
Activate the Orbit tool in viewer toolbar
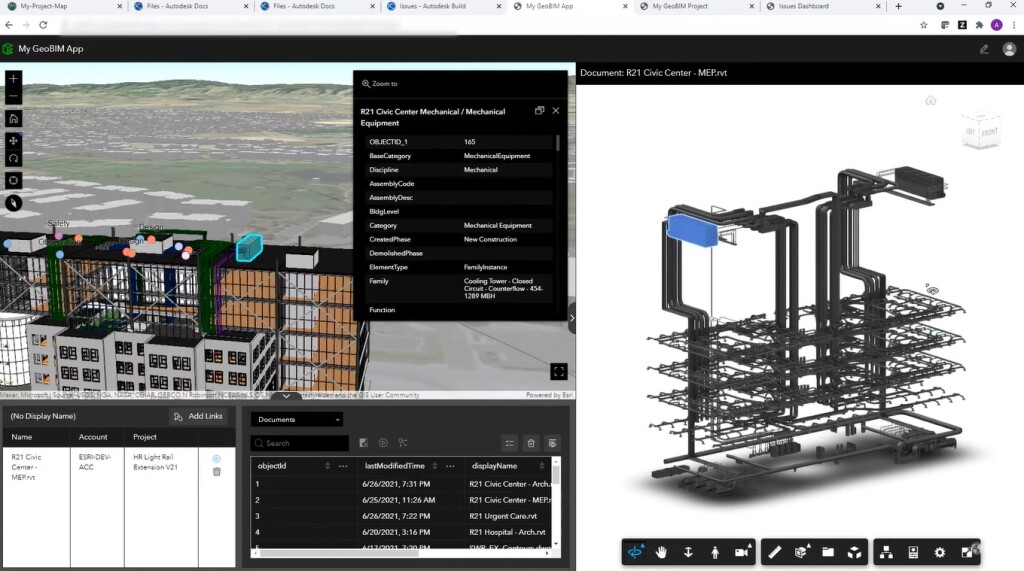[x=634, y=552]
